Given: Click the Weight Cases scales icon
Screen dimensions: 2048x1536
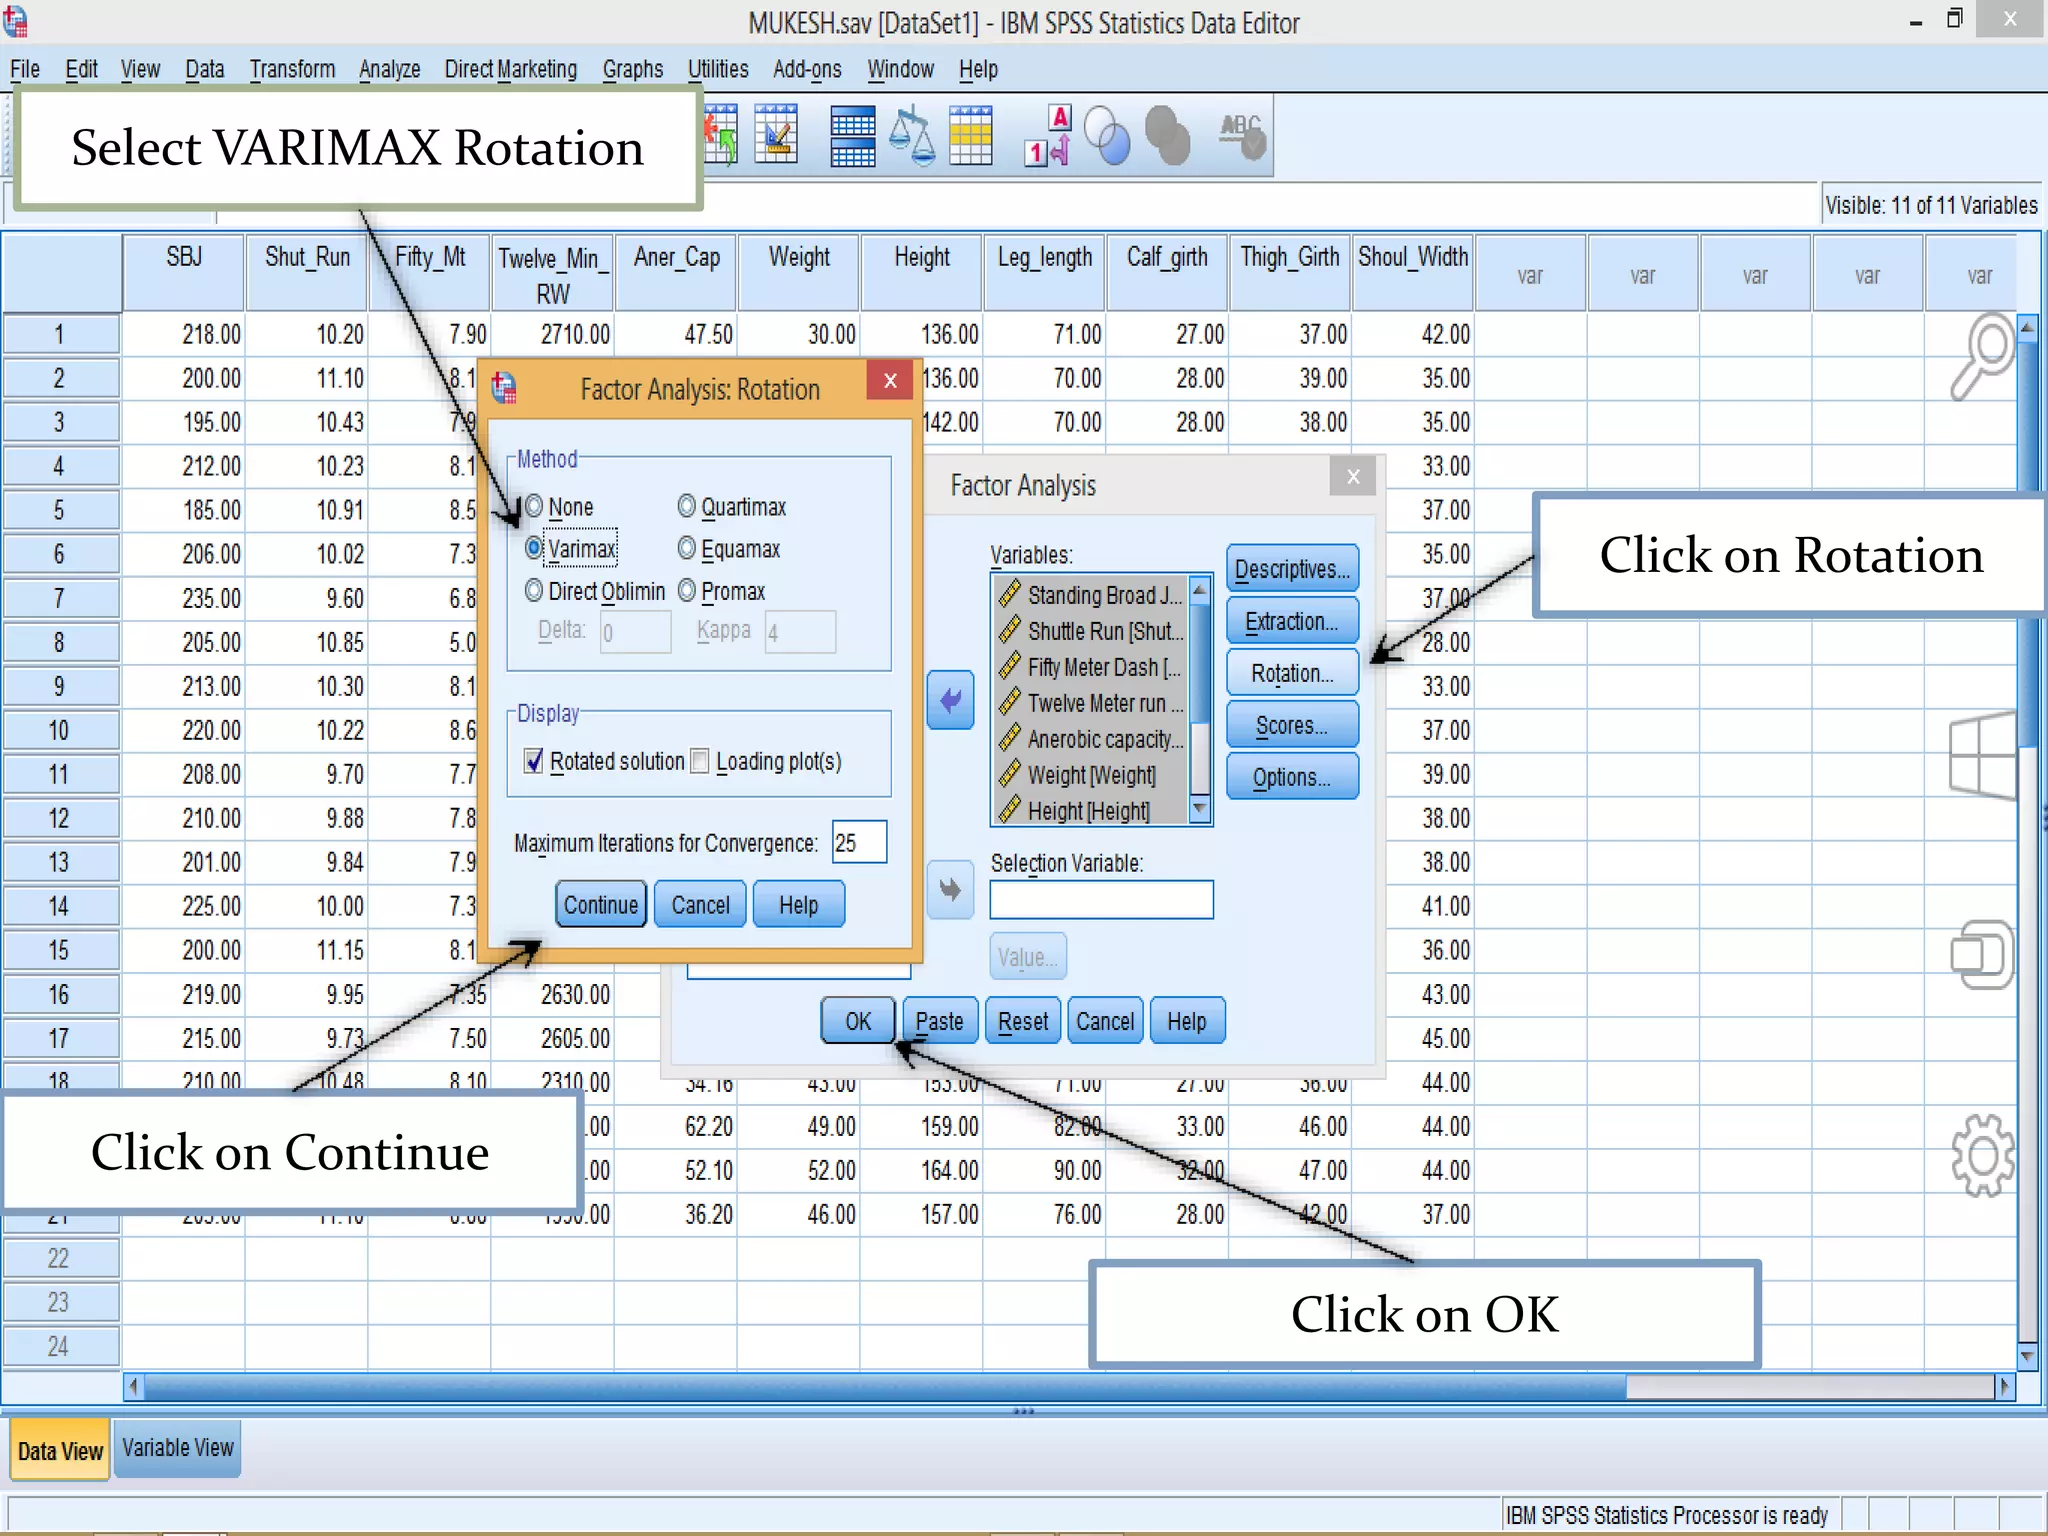Looking at the screenshot, I should (x=912, y=134).
